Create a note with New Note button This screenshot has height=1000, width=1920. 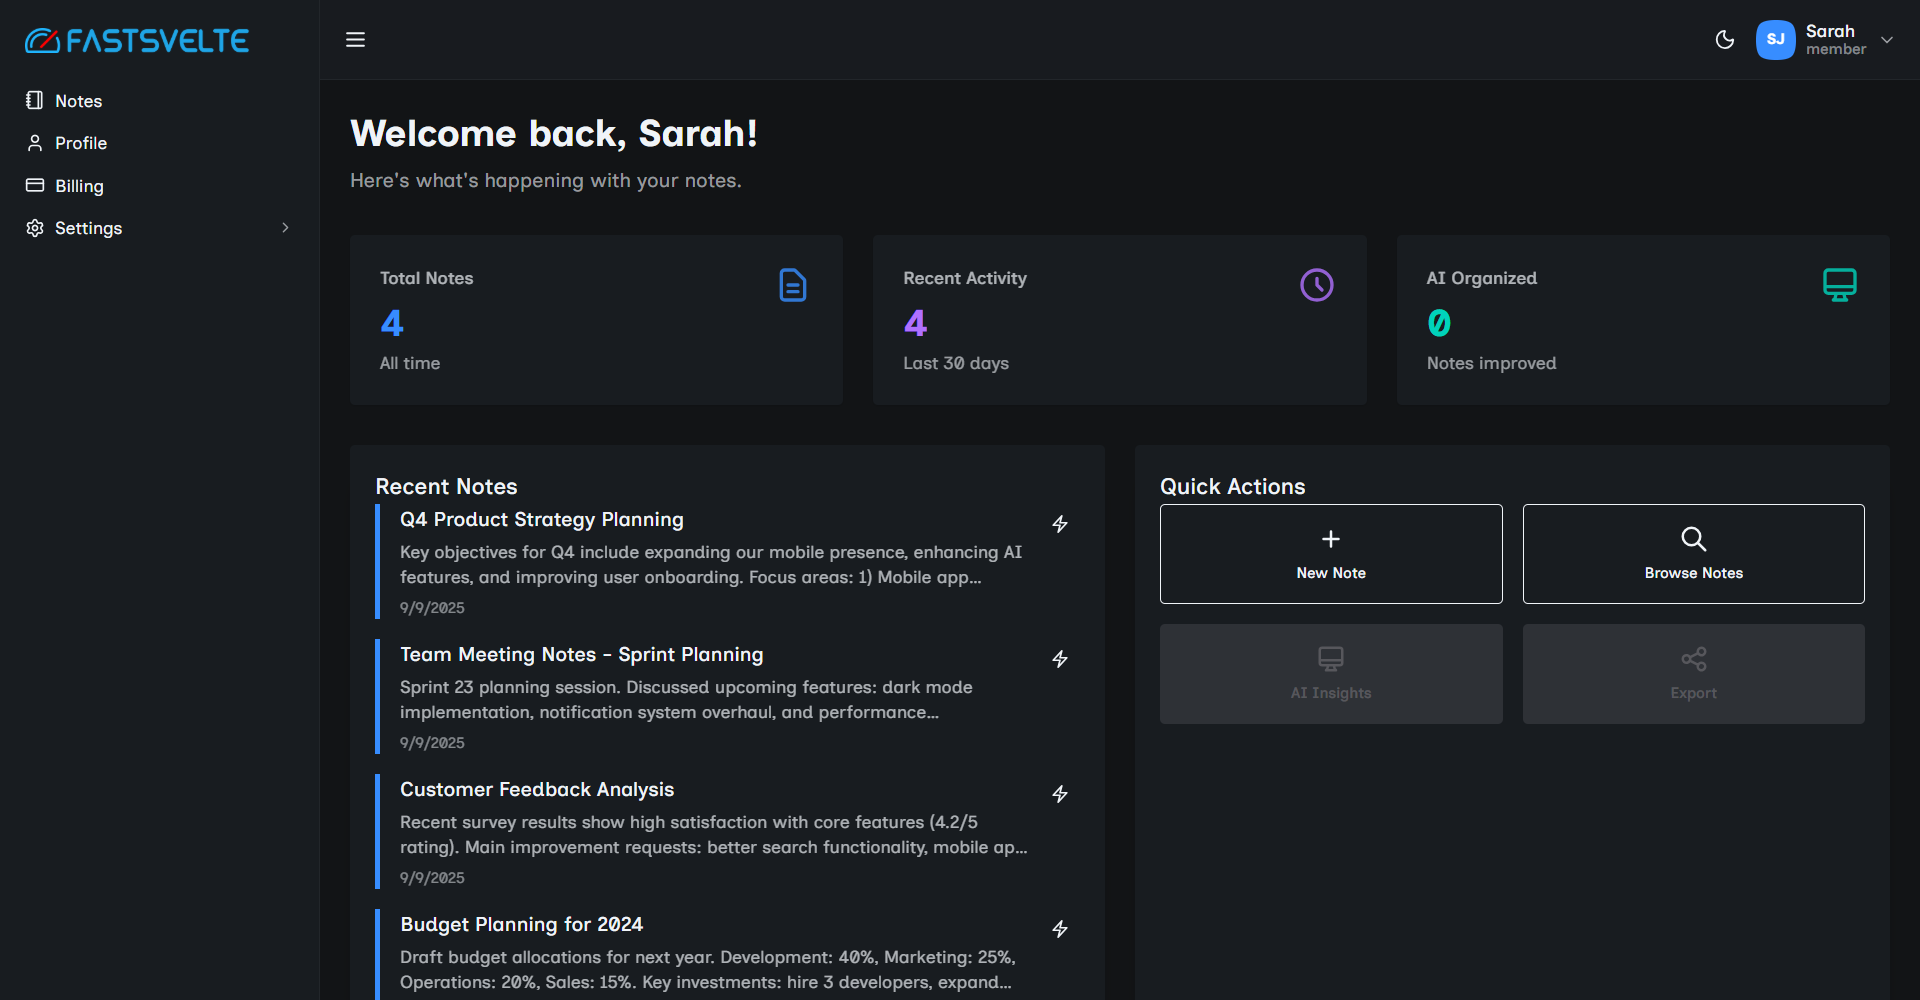pos(1330,554)
